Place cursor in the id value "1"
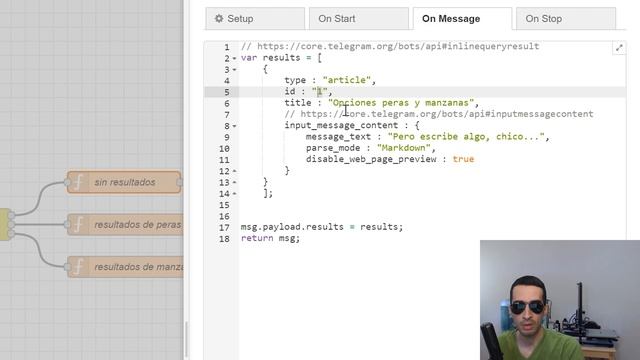This screenshot has height=360, width=640. (320, 91)
